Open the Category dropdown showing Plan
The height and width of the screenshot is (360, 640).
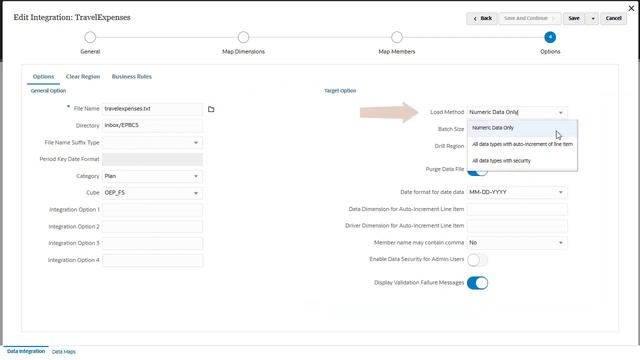tap(152, 176)
